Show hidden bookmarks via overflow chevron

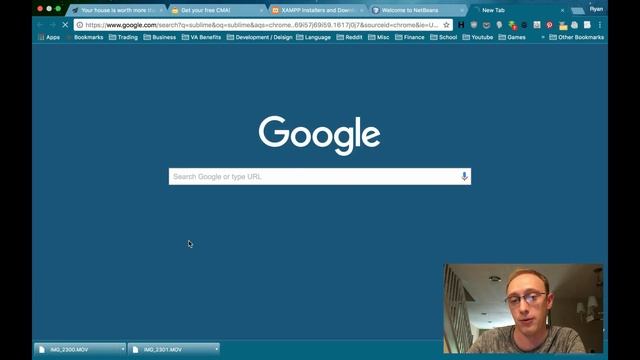(x=543, y=37)
